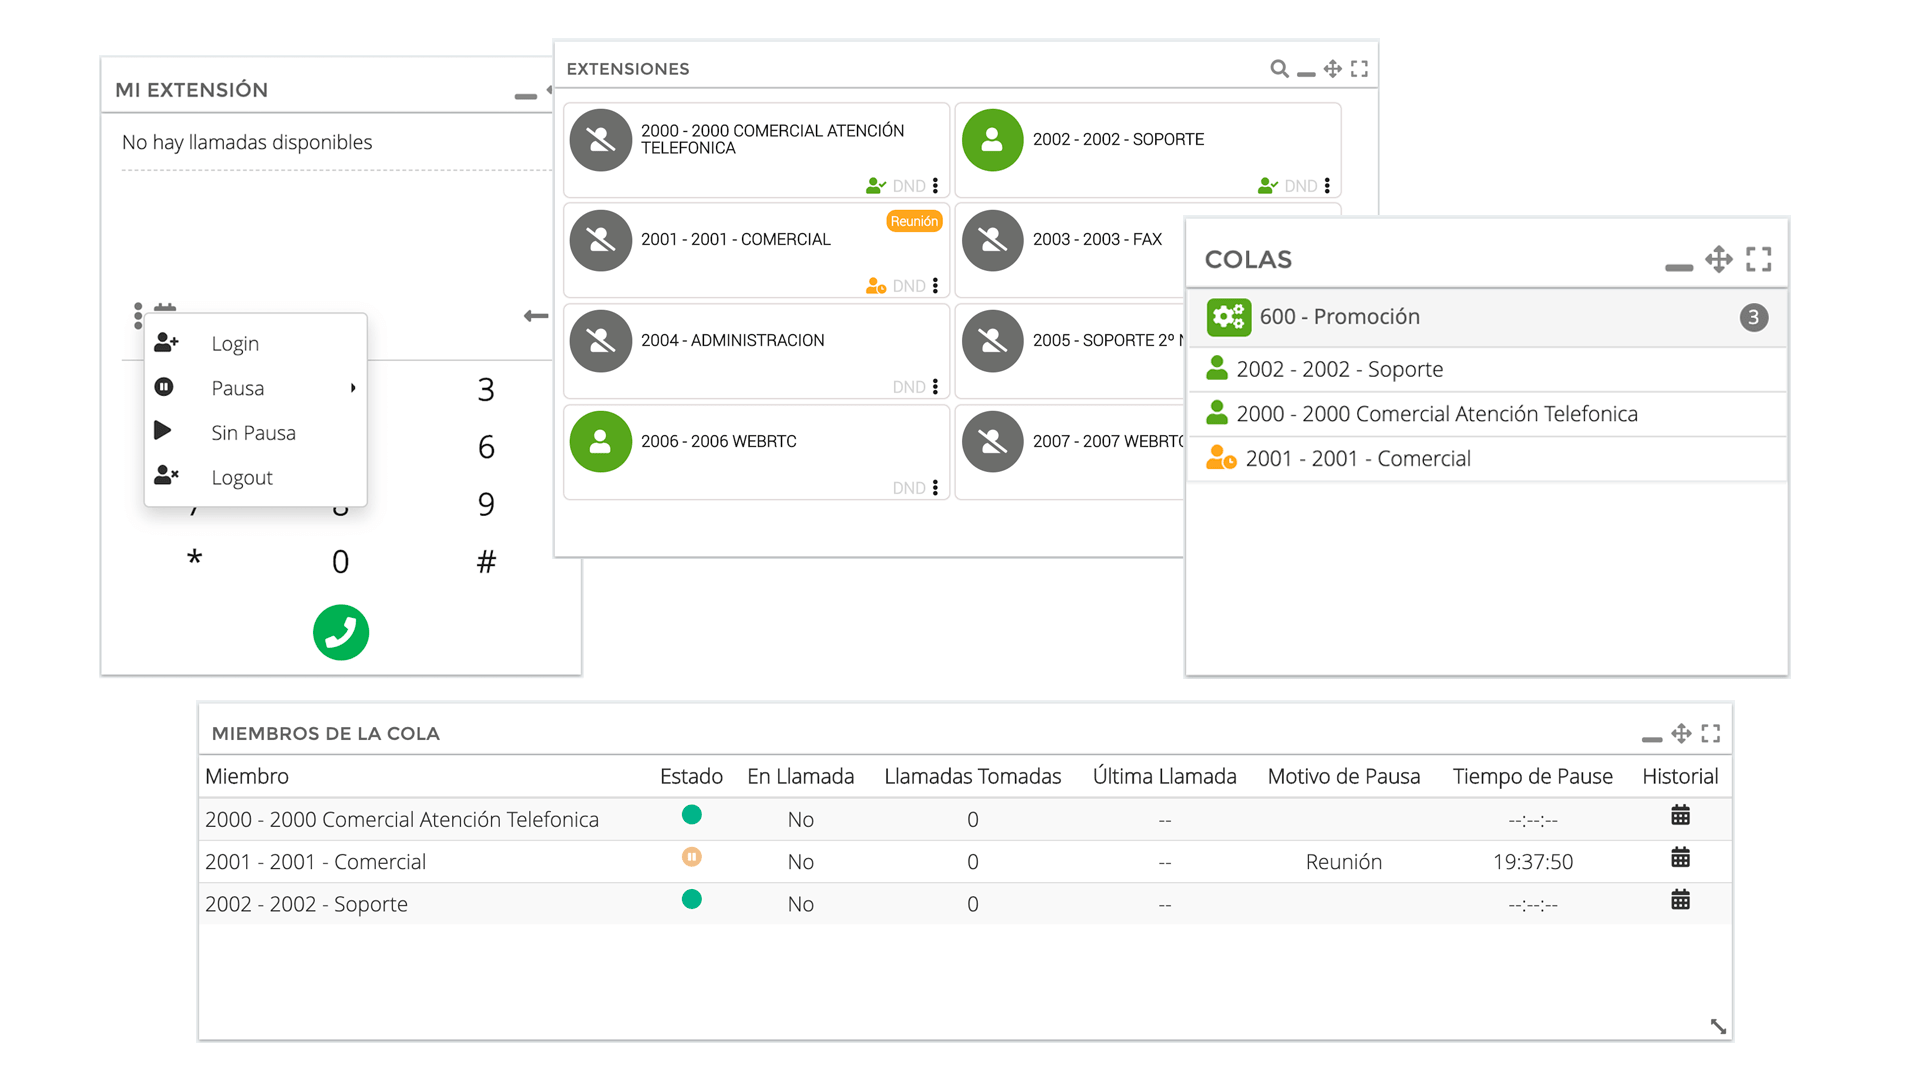
Task: Click avatar of extension 2003 FAX
Action: click(x=993, y=240)
